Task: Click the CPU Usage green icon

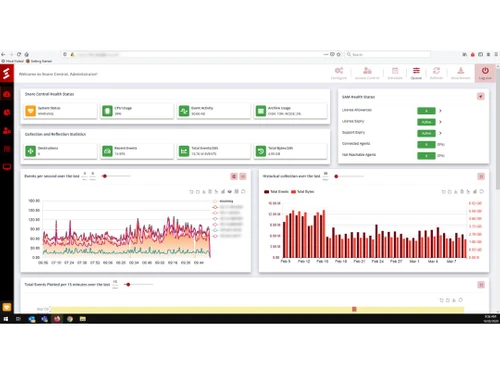Action: [x=107, y=111]
